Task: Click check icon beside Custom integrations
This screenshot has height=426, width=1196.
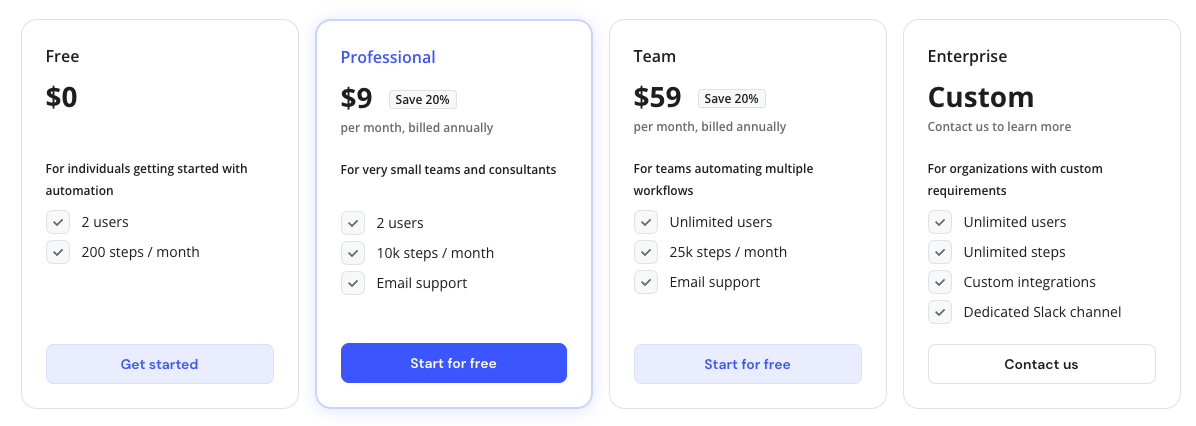Action: (940, 282)
